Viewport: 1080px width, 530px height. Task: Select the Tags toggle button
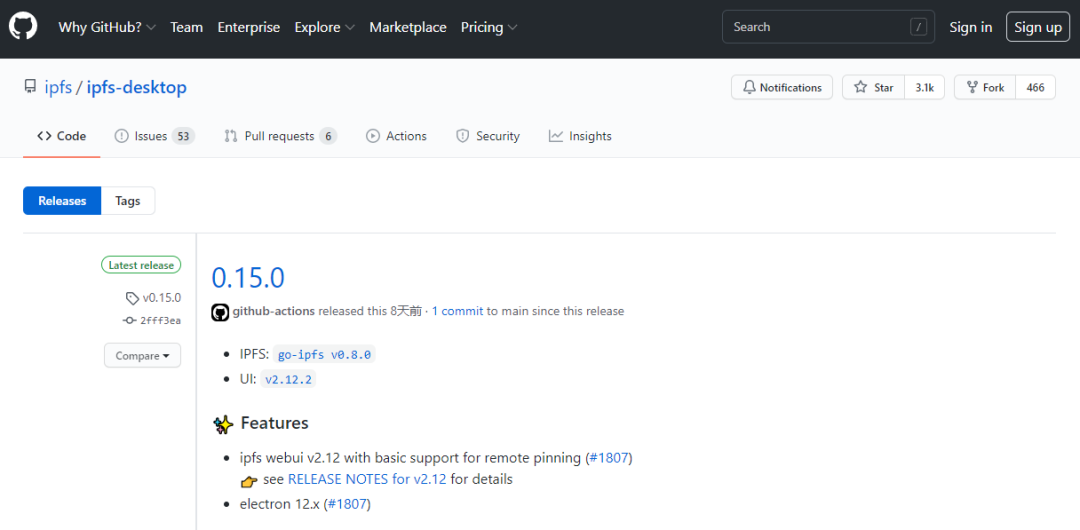tap(128, 201)
